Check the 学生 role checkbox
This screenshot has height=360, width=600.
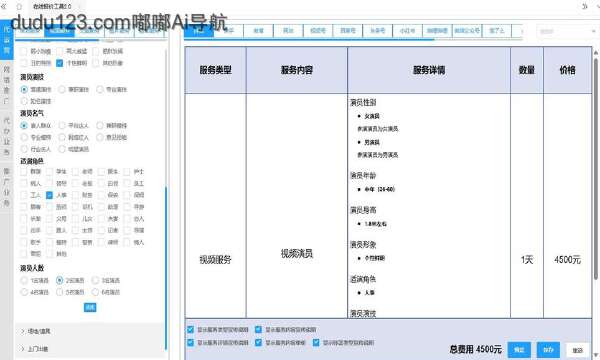tap(49, 172)
